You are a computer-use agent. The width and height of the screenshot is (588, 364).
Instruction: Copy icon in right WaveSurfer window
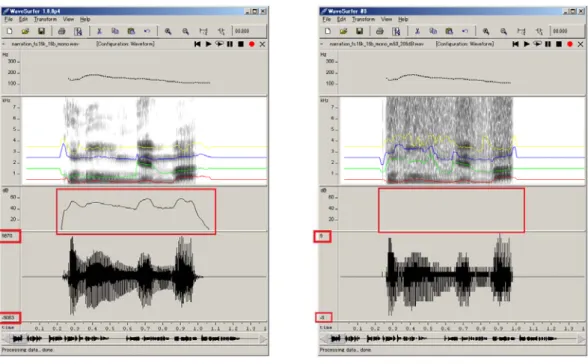(433, 31)
